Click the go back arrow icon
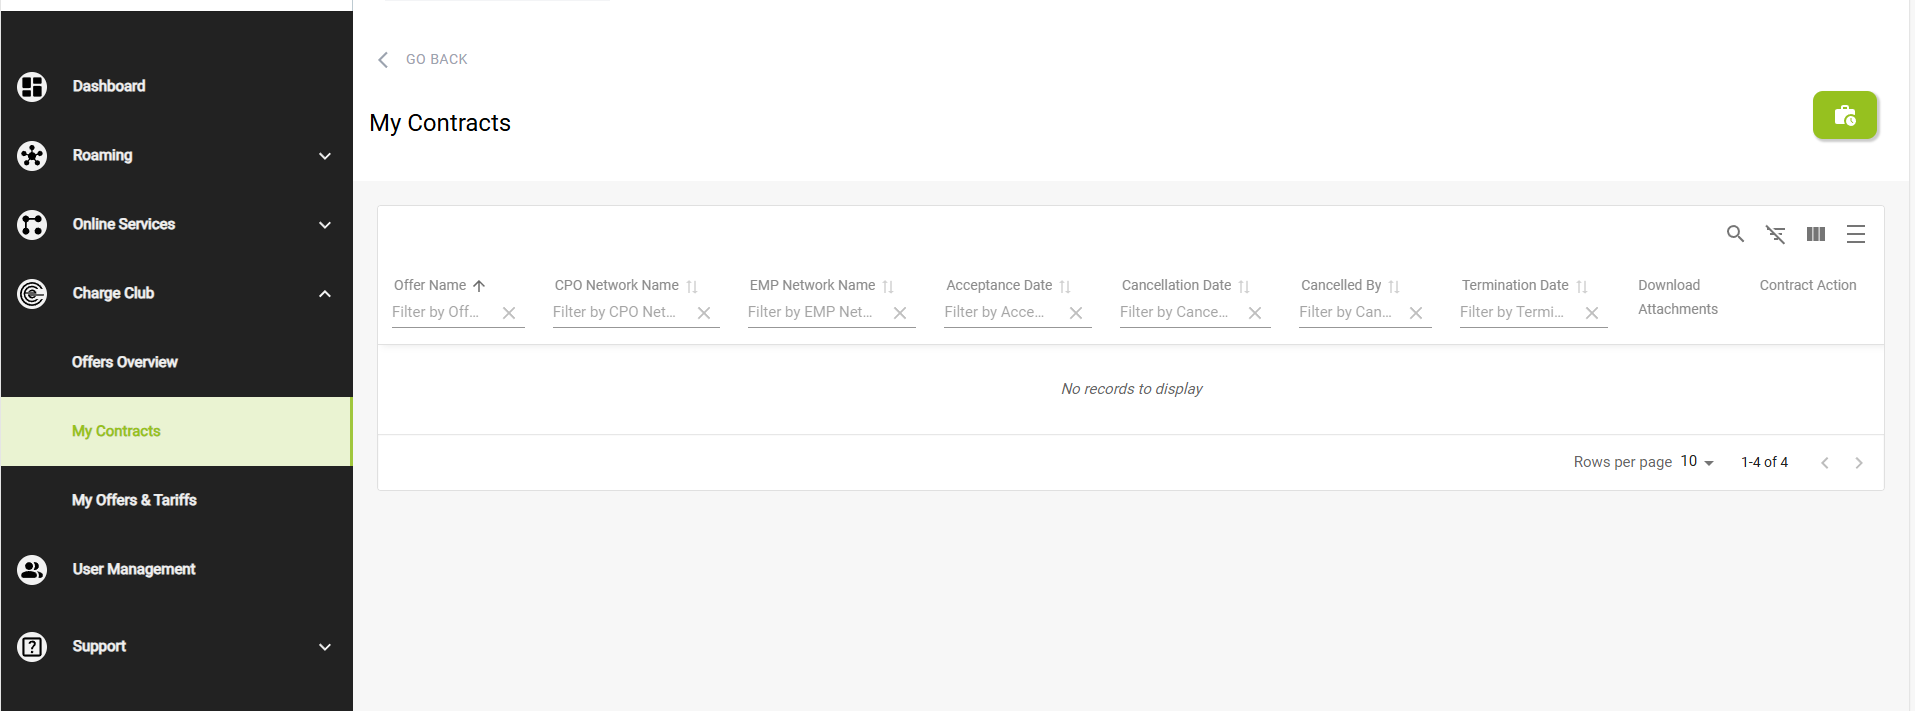The width and height of the screenshot is (1915, 711). (x=383, y=60)
